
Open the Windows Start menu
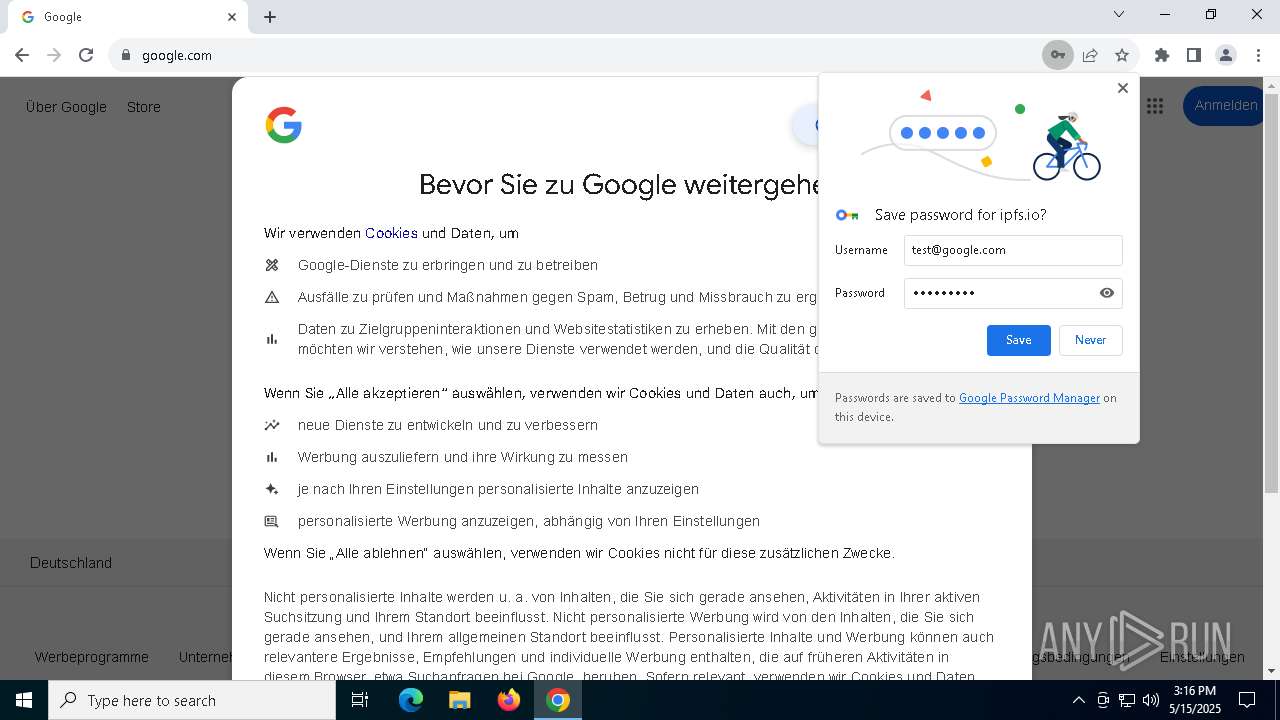pyautogui.click(x=24, y=700)
